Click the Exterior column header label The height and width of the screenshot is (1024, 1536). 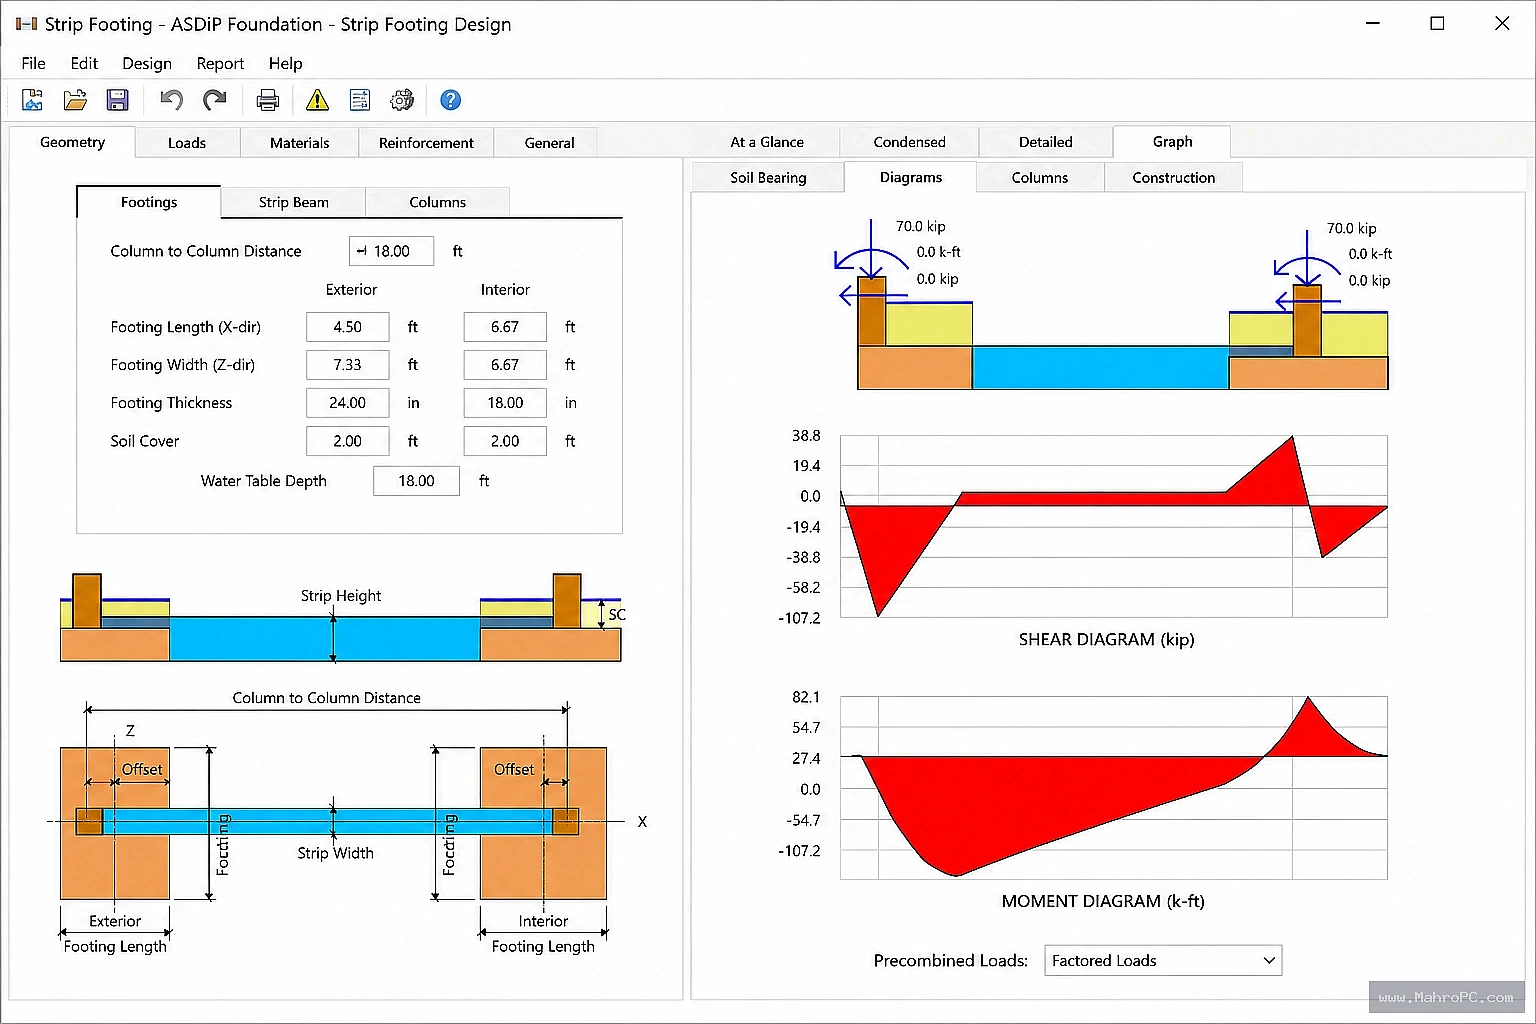pyautogui.click(x=351, y=290)
